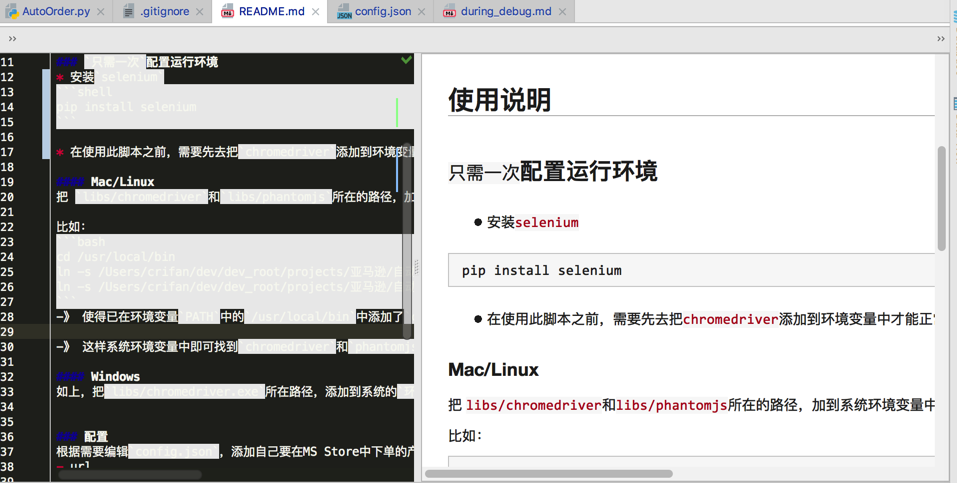957x483 pixels.
Task: Click the 'libs/chromedriver.exe' text on line 33
Action: click(x=184, y=391)
